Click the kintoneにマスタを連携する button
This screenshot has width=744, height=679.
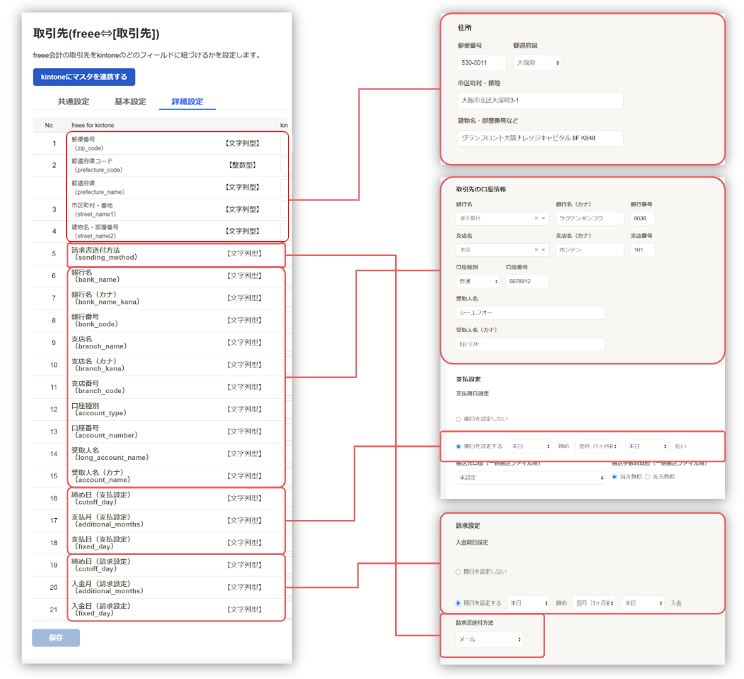[84, 77]
